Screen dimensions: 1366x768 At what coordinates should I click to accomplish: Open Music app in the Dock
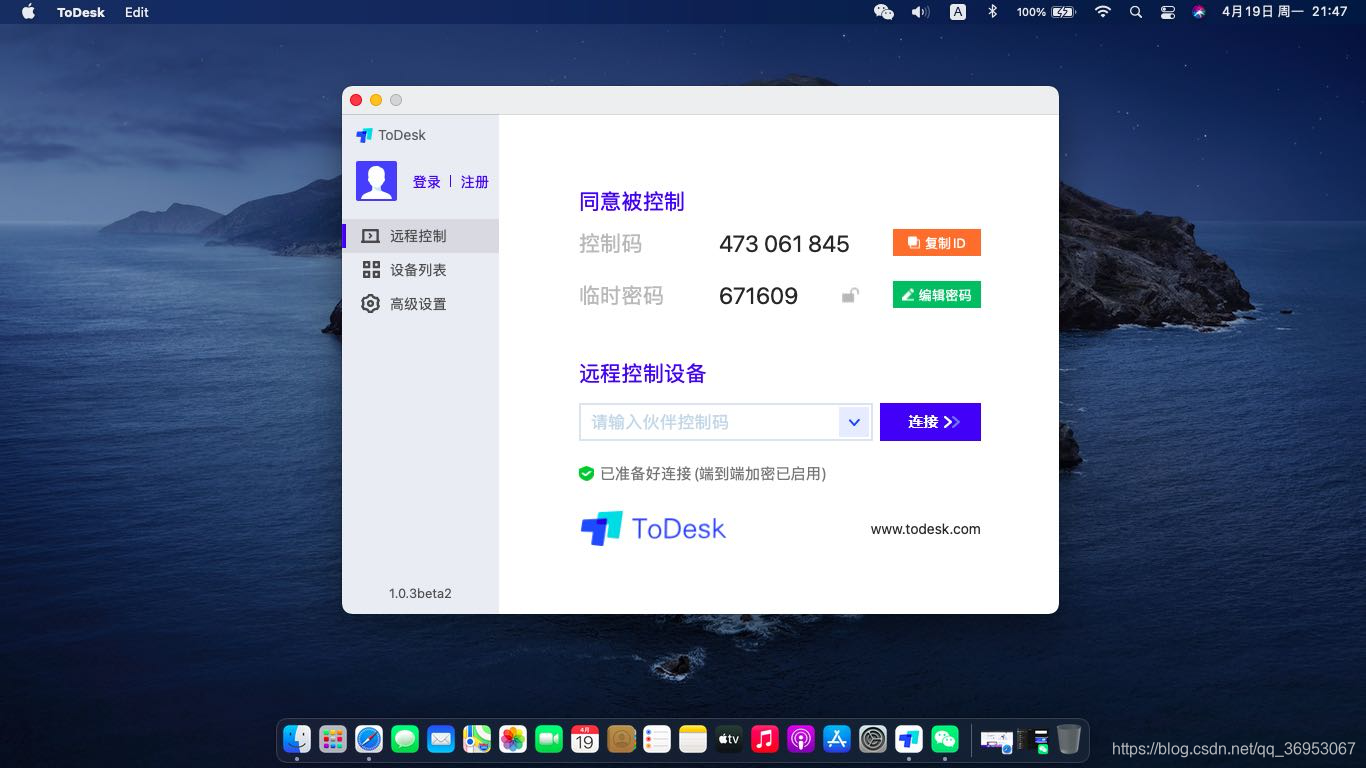coord(765,739)
